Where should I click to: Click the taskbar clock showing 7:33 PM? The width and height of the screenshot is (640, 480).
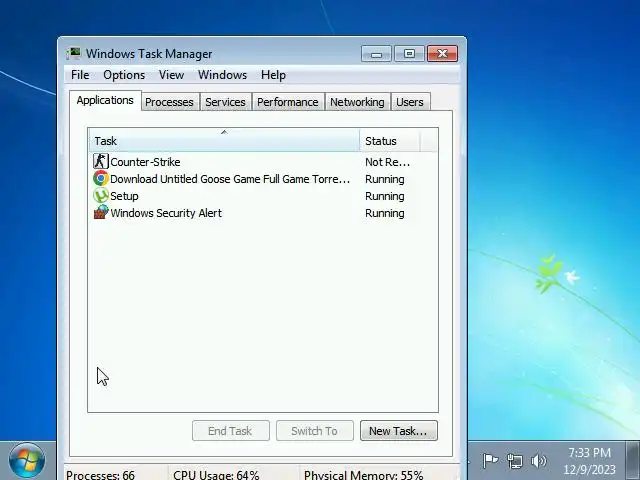pyautogui.click(x=589, y=461)
